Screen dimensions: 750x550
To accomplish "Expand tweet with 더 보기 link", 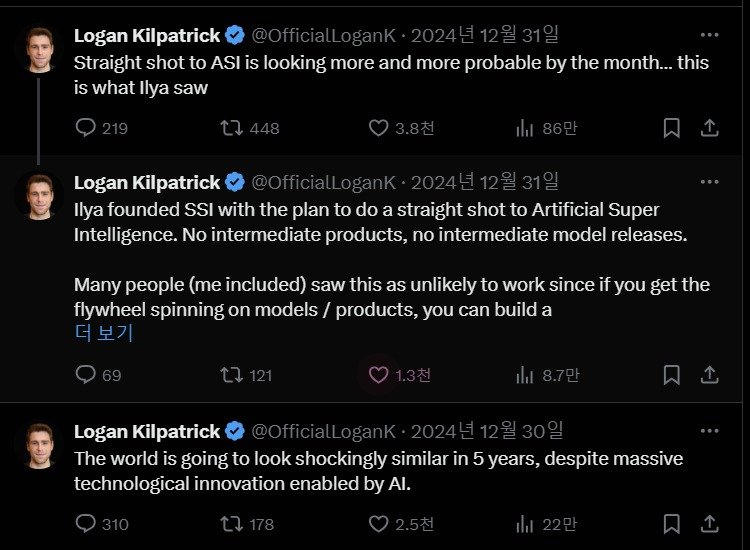I will coord(104,334).
